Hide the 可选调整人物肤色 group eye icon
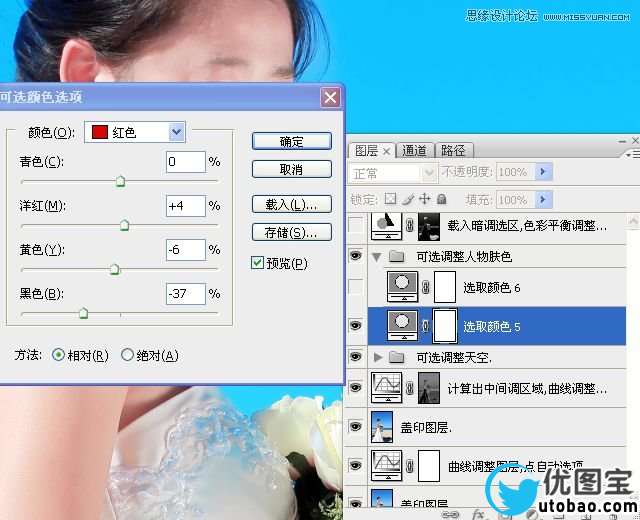 (356, 256)
